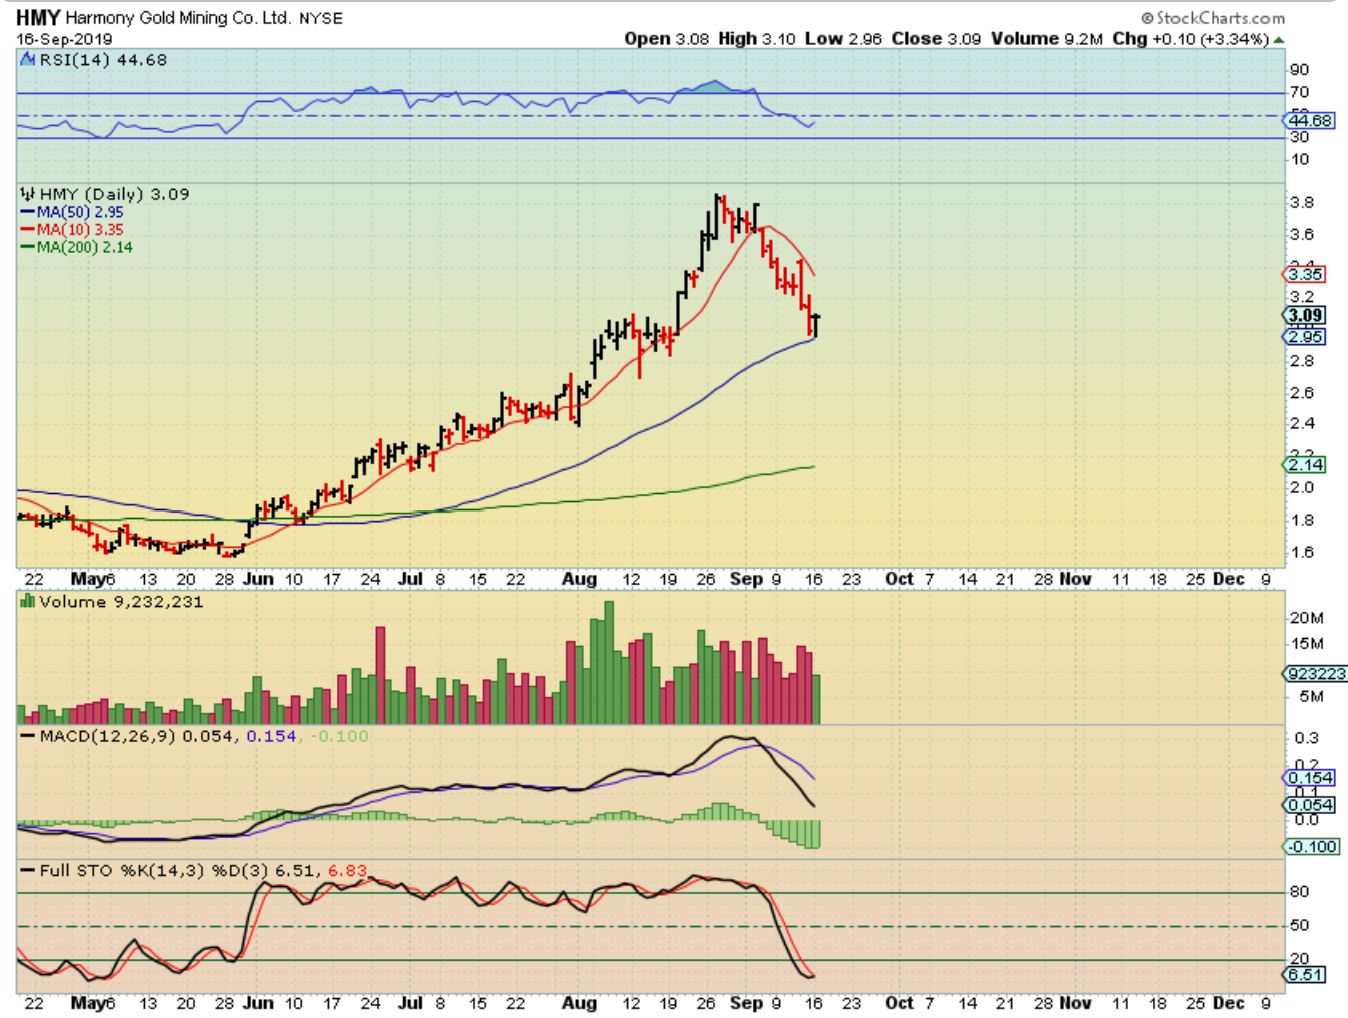
Task: Click the 0.154 signal tag on MACD axis
Action: 1310,778
